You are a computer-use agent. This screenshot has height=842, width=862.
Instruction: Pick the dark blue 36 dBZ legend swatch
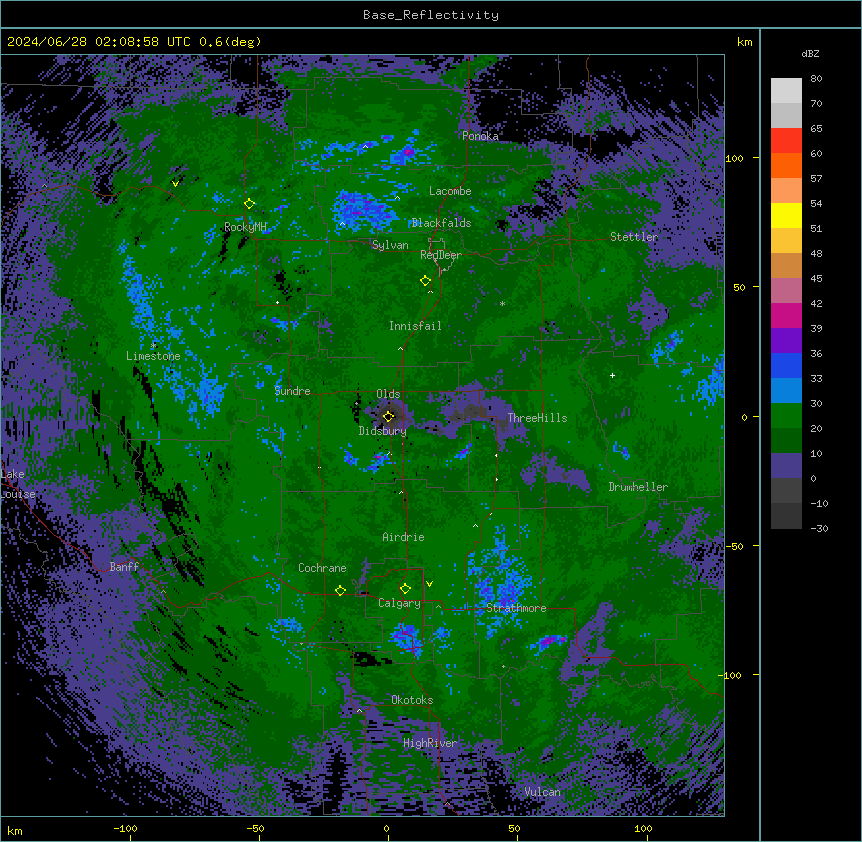(786, 365)
